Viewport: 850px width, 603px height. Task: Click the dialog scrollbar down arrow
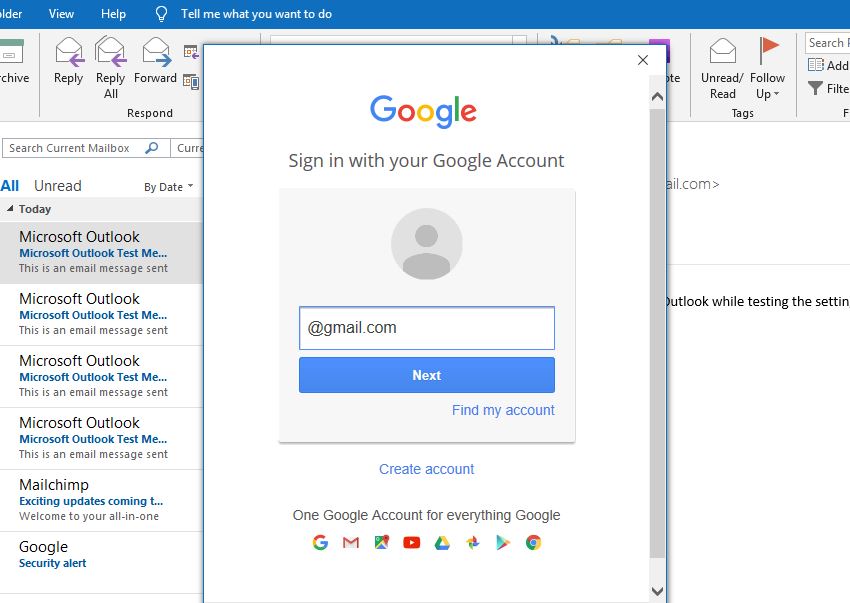[x=658, y=591]
